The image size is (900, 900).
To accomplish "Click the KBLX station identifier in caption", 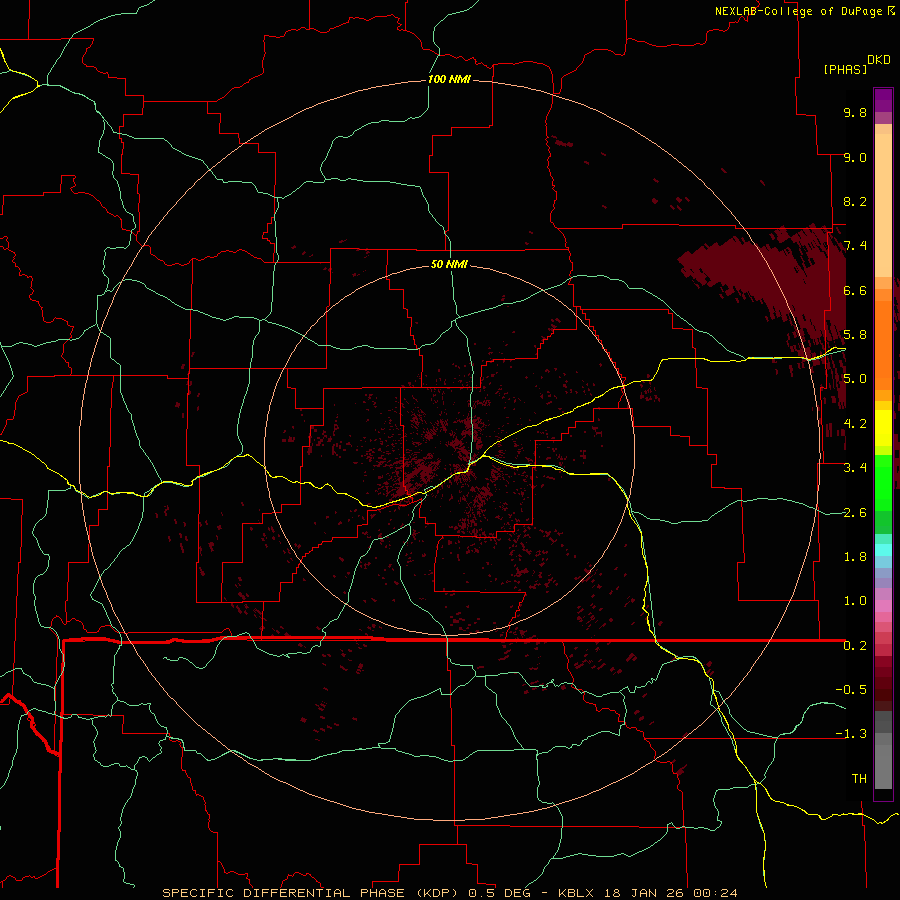I will (577, 893).
